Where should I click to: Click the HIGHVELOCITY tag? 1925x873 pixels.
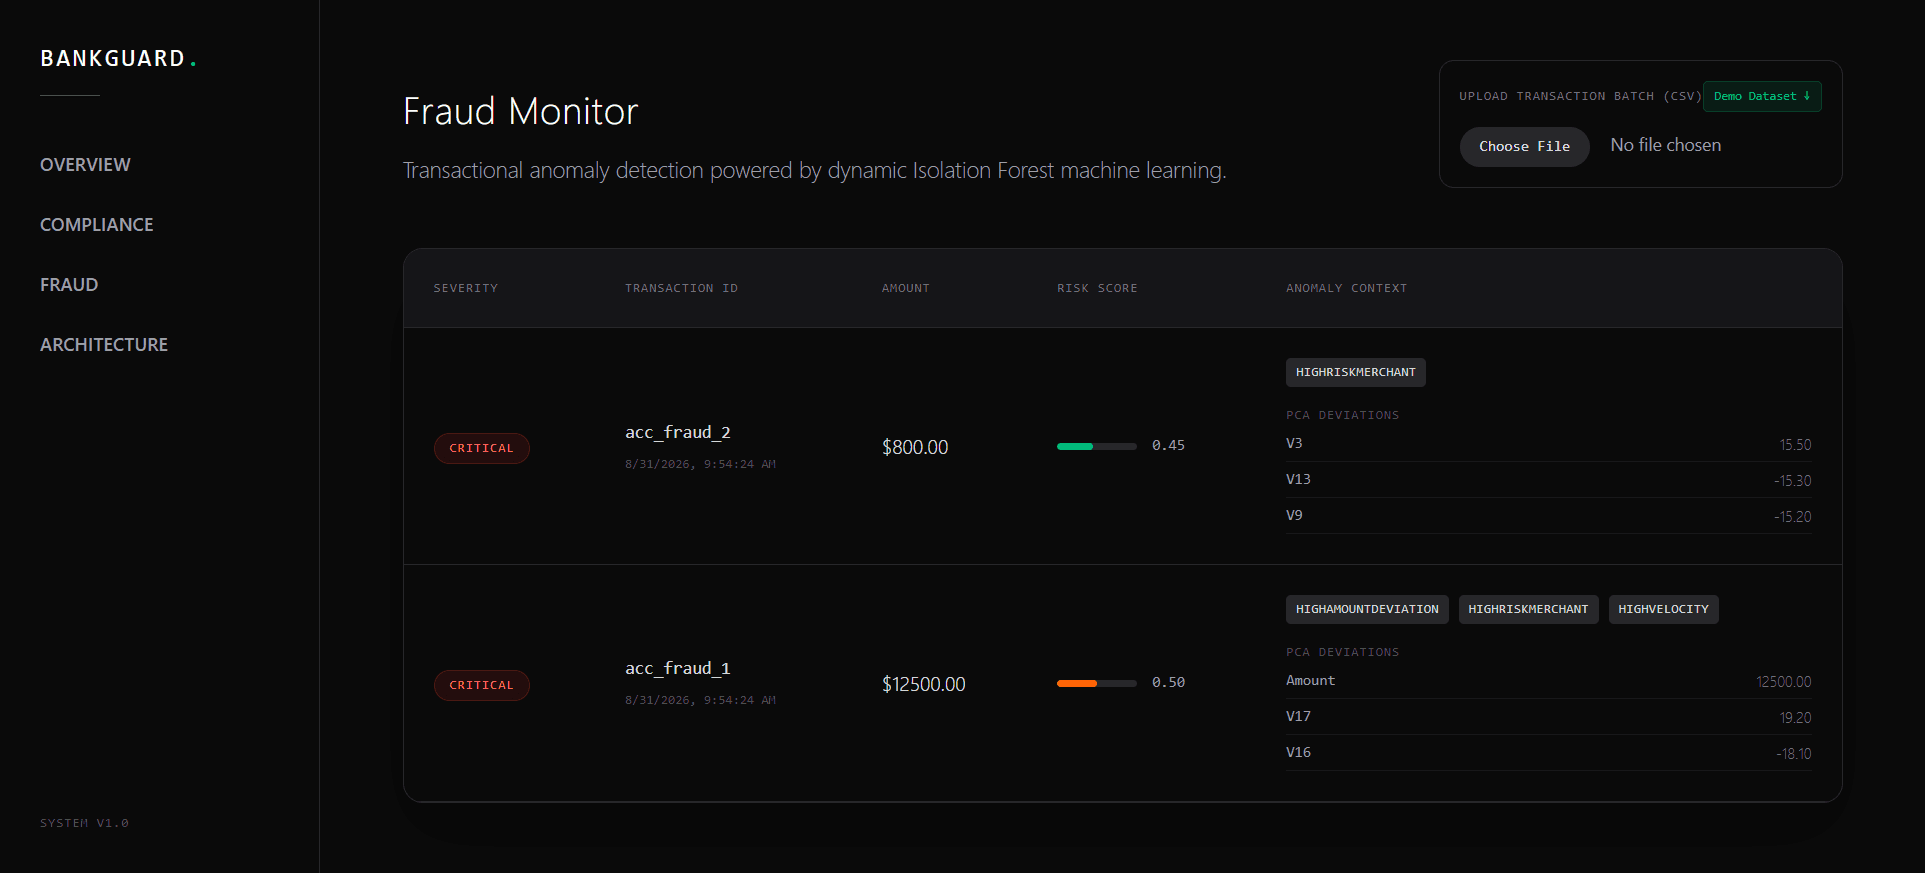1663,609
